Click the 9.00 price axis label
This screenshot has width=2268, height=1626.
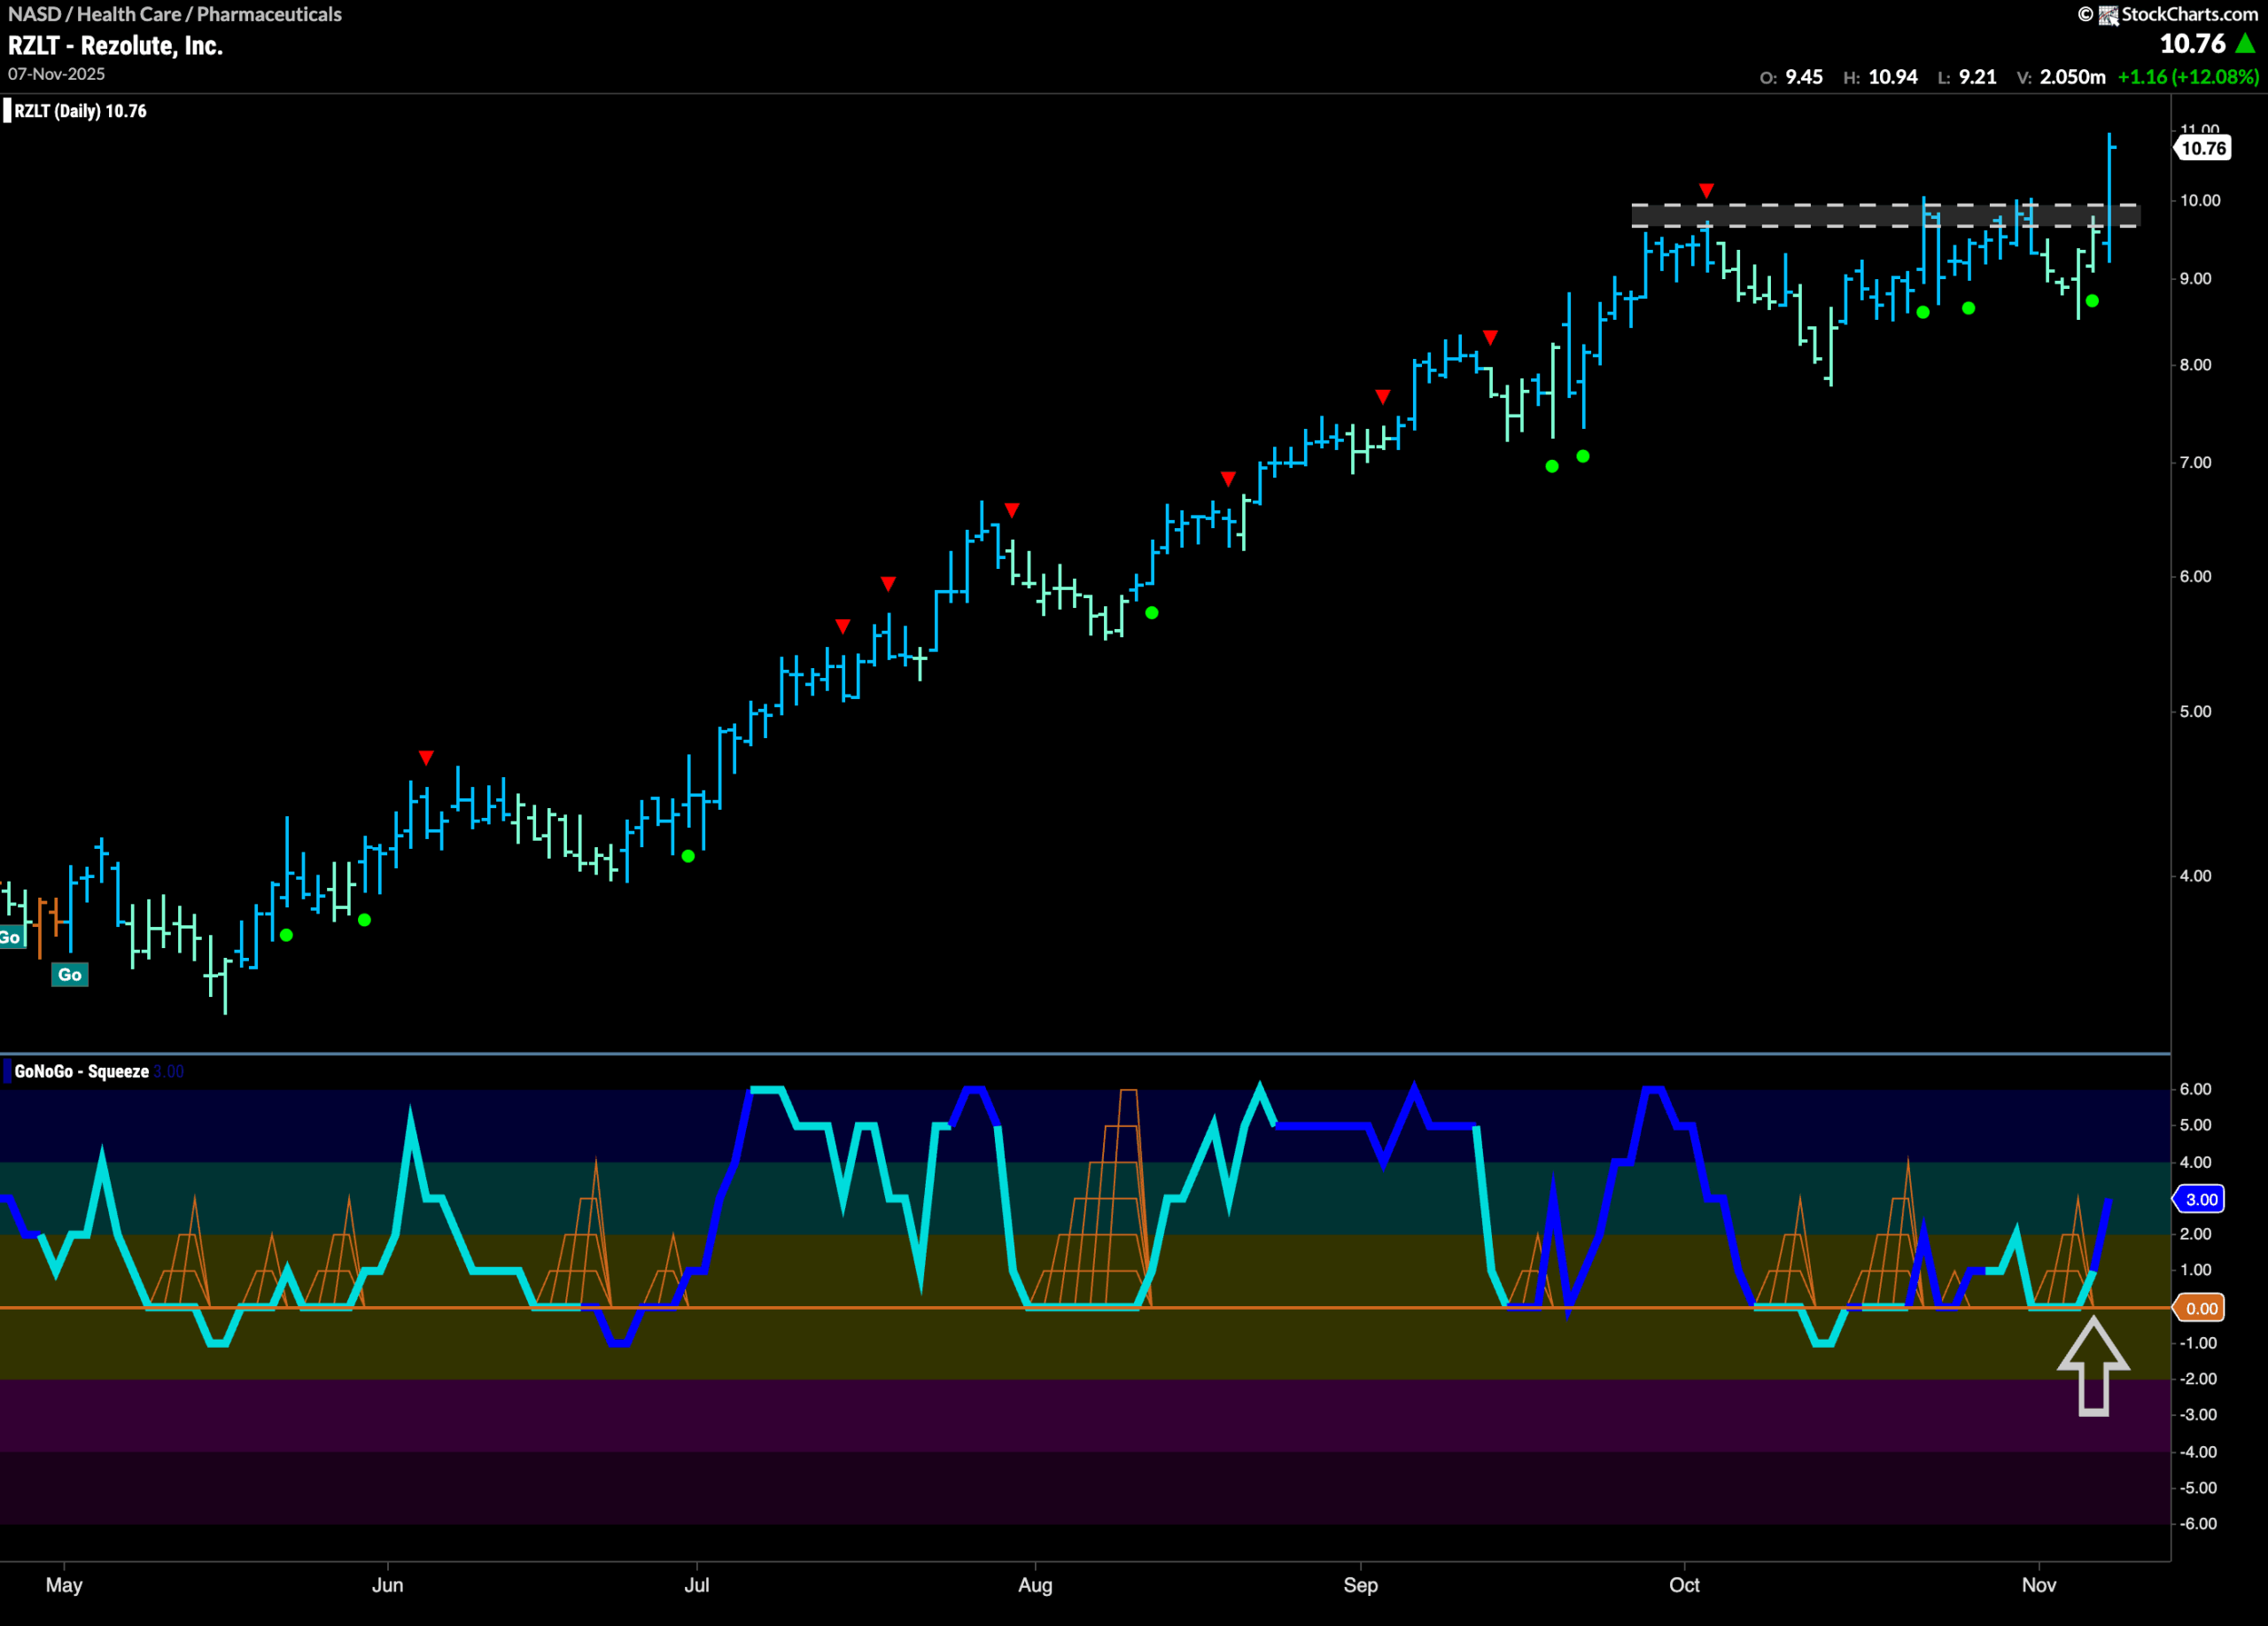pyautogui.click(x=2196, y=279)
